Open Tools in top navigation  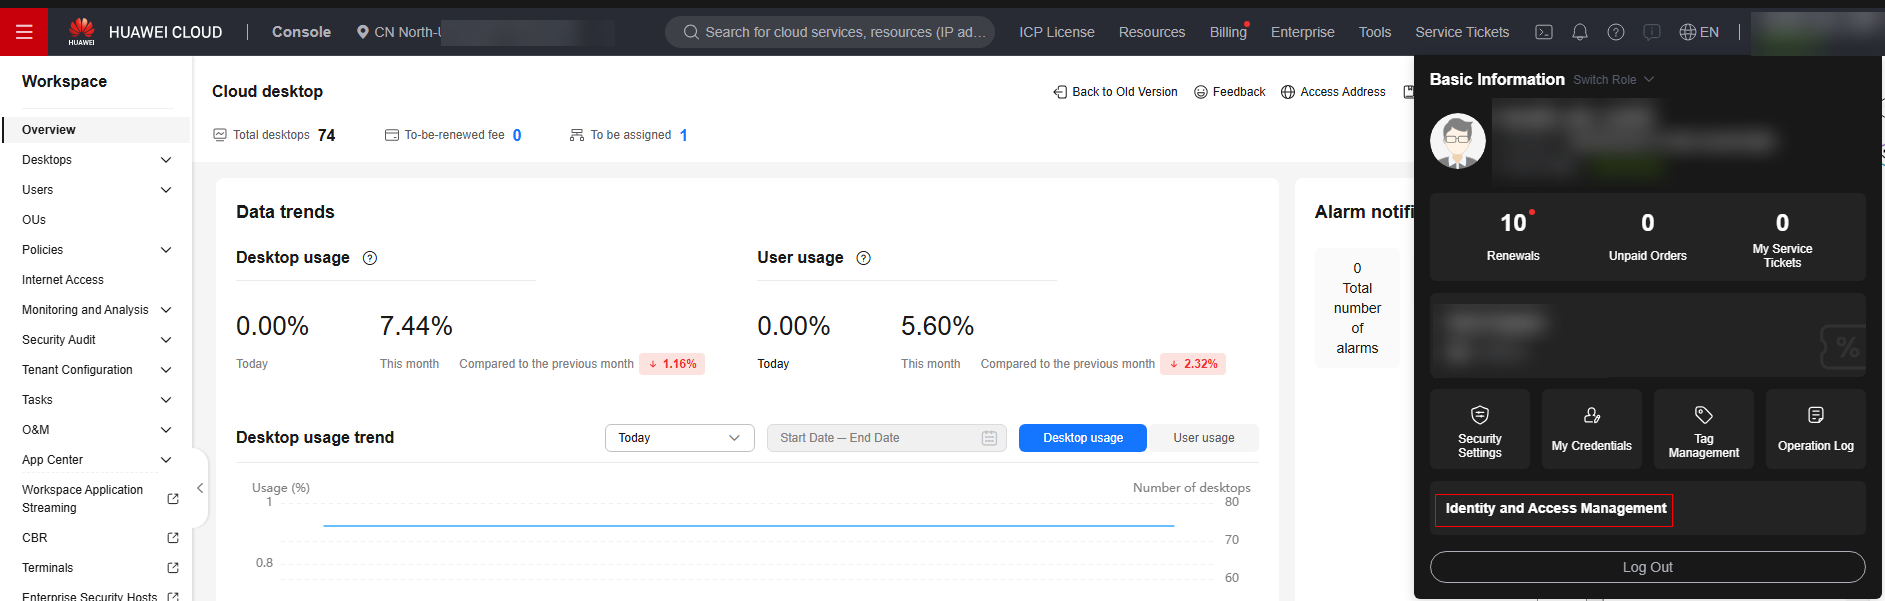coord(1375,32)
